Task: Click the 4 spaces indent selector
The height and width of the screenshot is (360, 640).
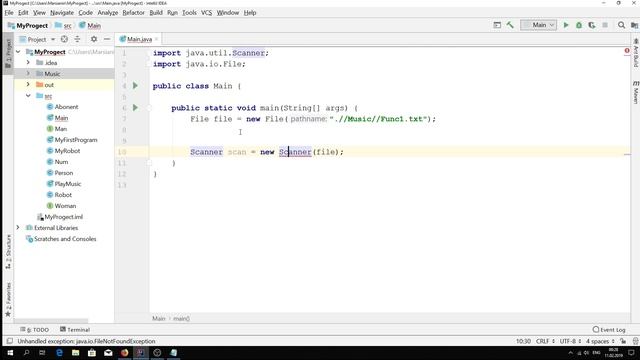Action: point(600,341)
